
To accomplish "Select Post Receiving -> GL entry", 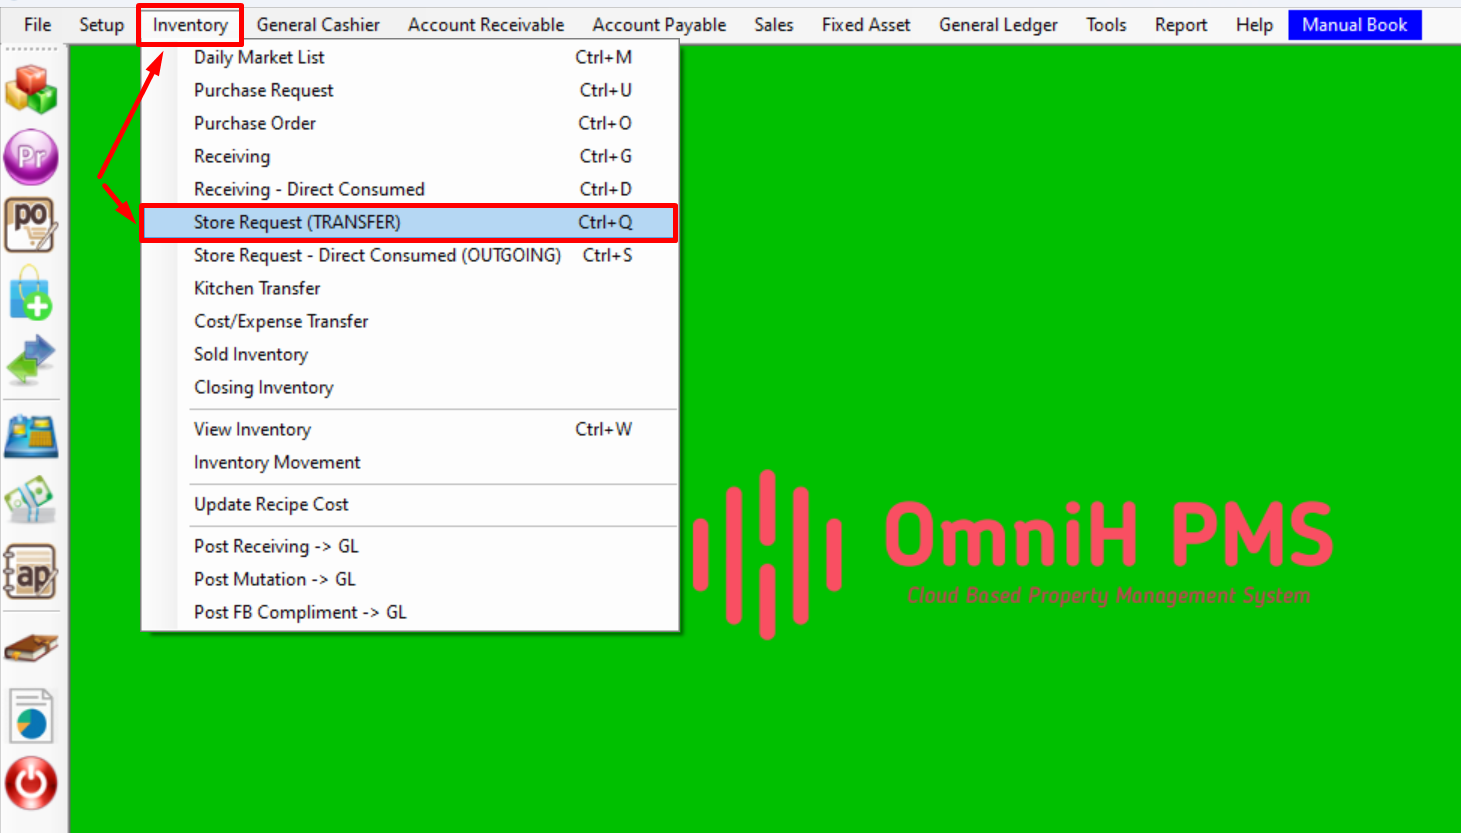I will pyautogui.click(x=410, y=546).
